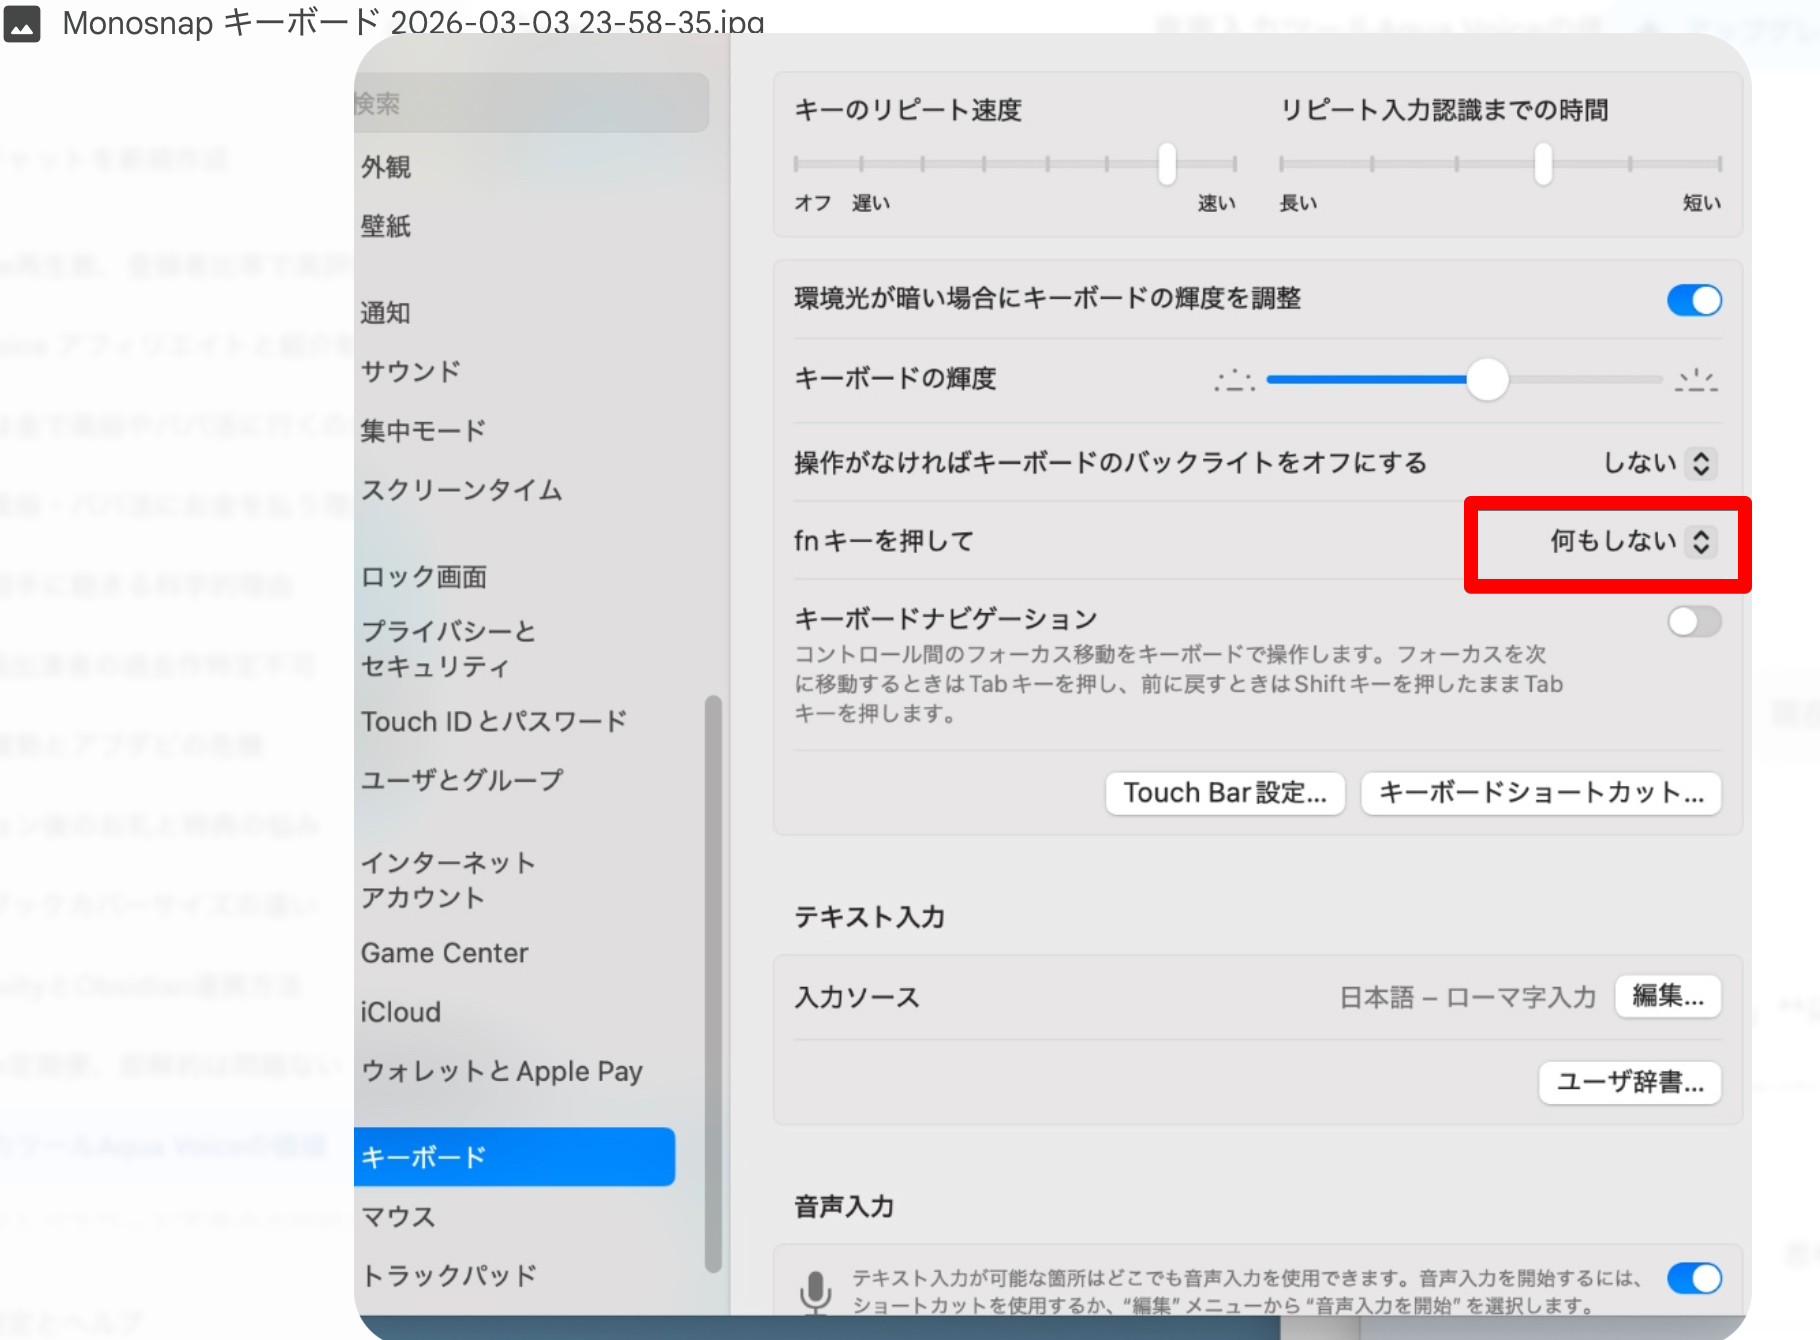The image size is (1820, 1340).
Task: Open the ユーザ辞書… button
Action: click(1629, 1083)
